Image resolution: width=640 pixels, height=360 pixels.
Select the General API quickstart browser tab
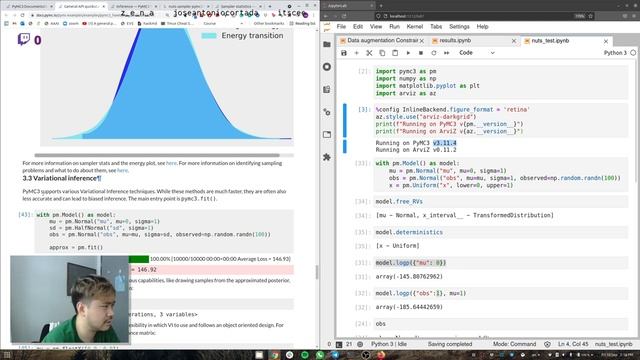(81, 7)
